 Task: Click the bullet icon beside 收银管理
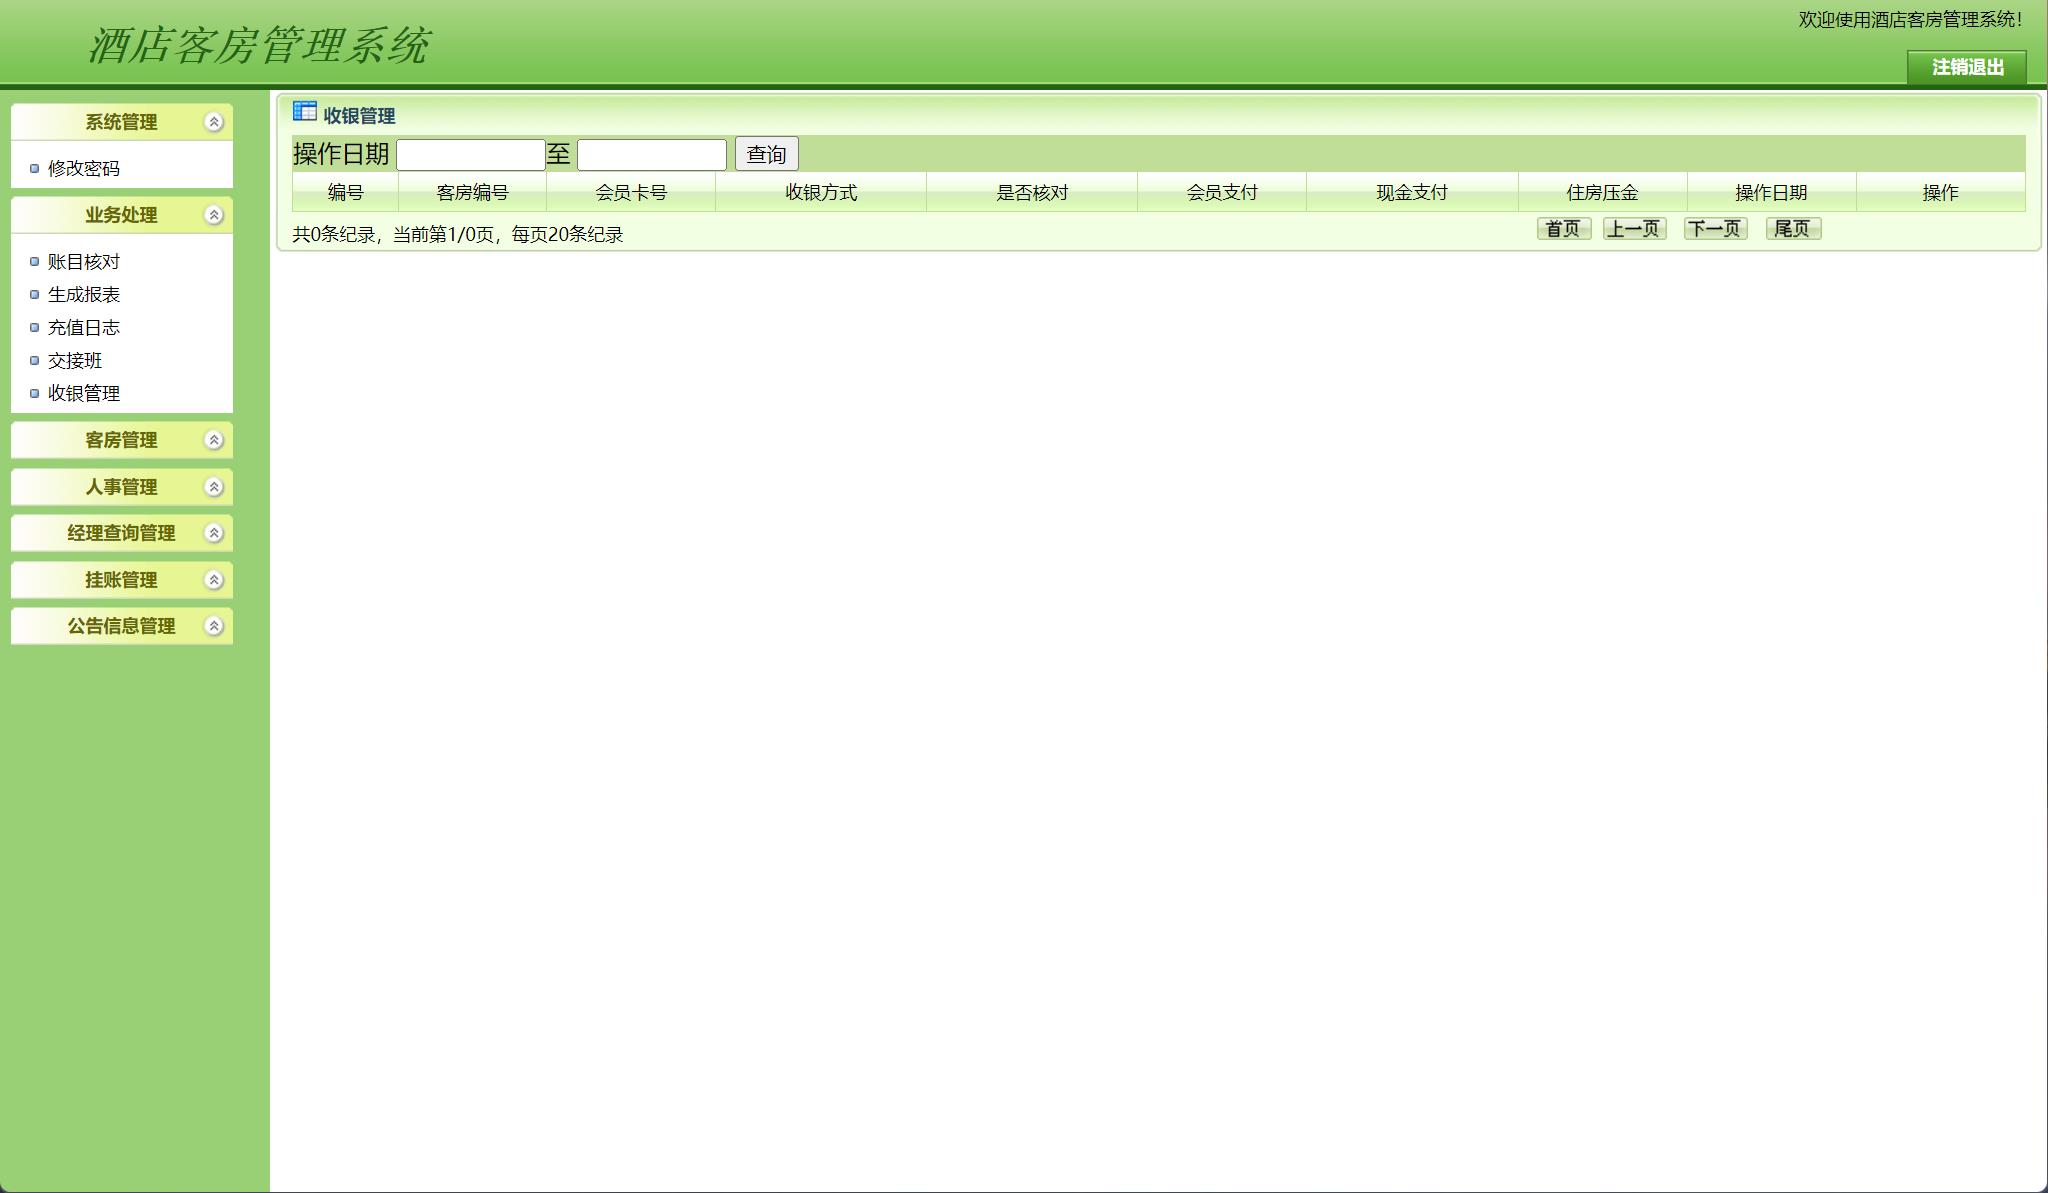pyautogui.click(x=33, y=393)
